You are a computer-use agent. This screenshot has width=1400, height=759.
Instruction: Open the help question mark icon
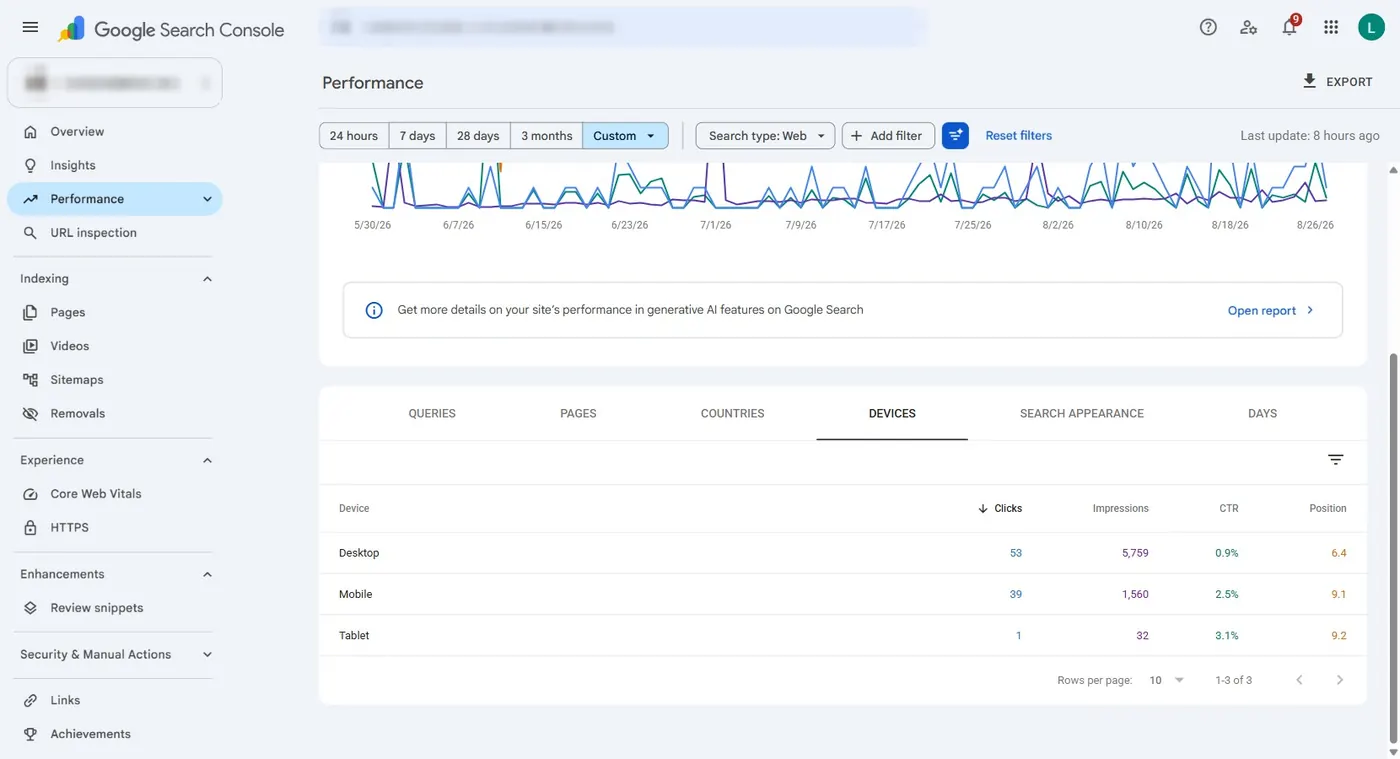[1208, 27]
